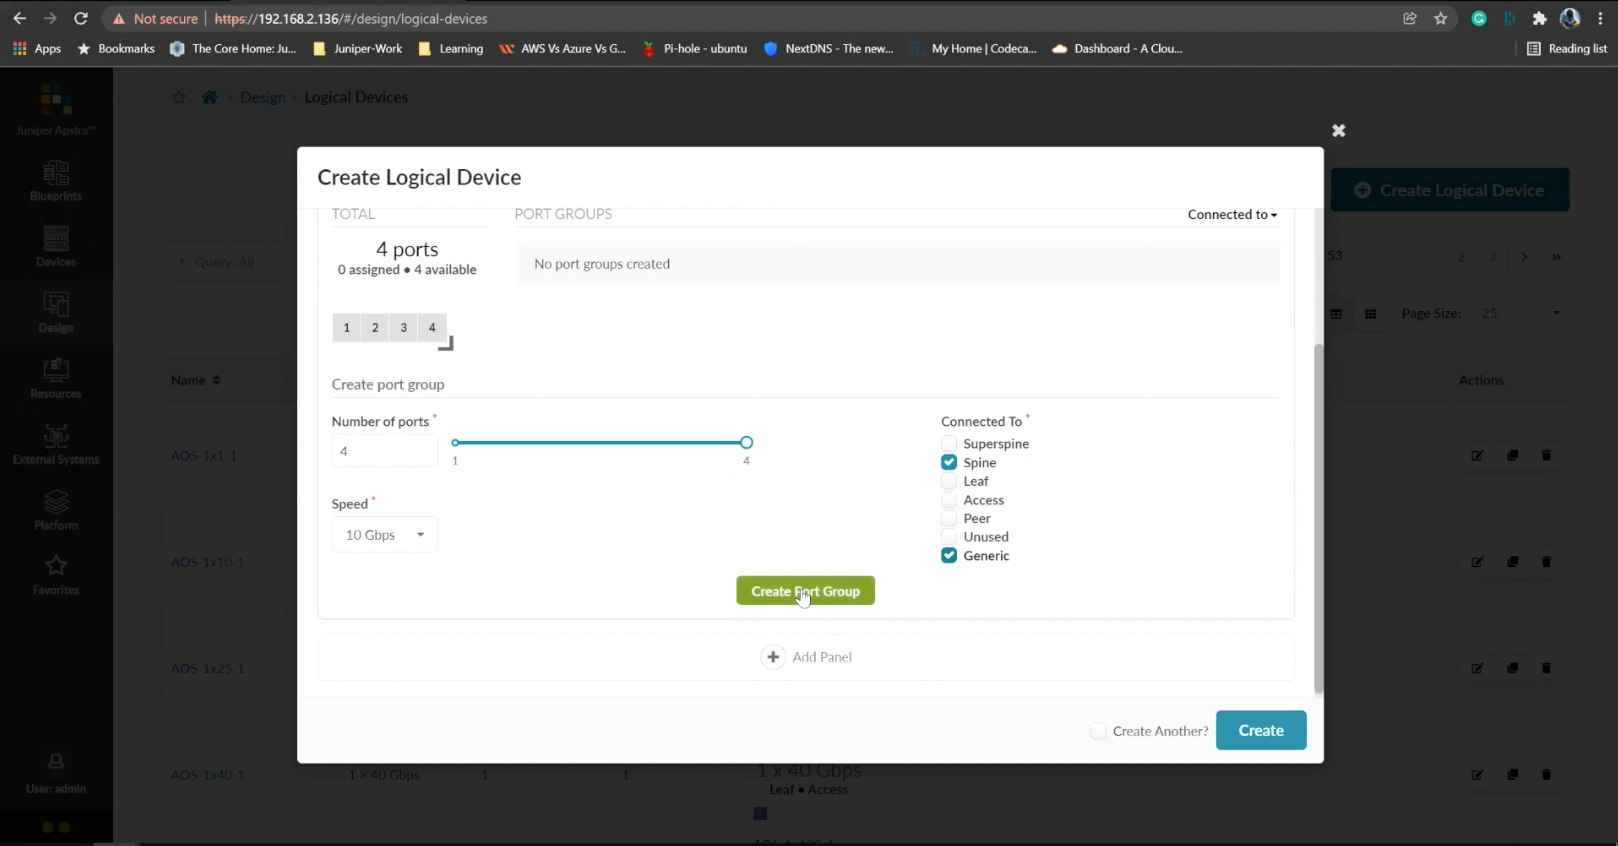1618x846 pixels.
Task: Click the browser address bar URL
Action: pyautogui.click(x=351, y=19)
